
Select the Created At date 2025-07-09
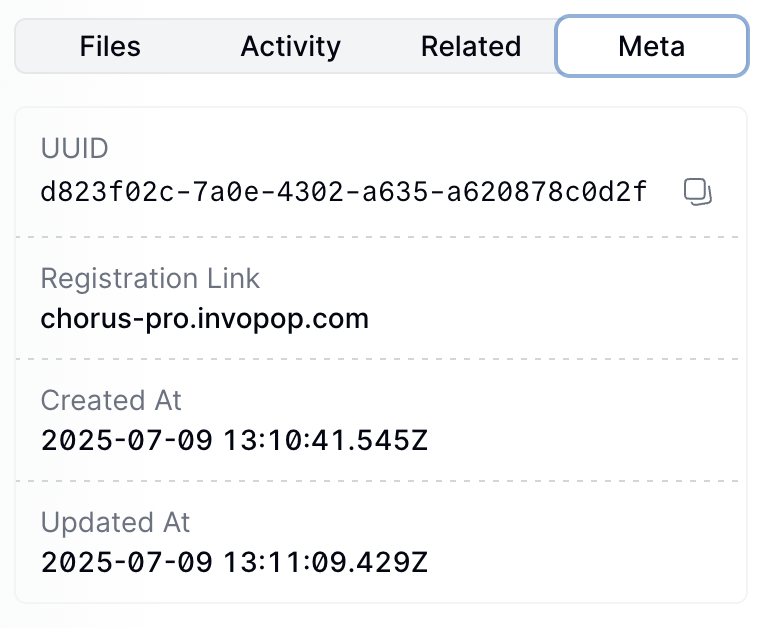pyautogui.click(x=126, y=440)
